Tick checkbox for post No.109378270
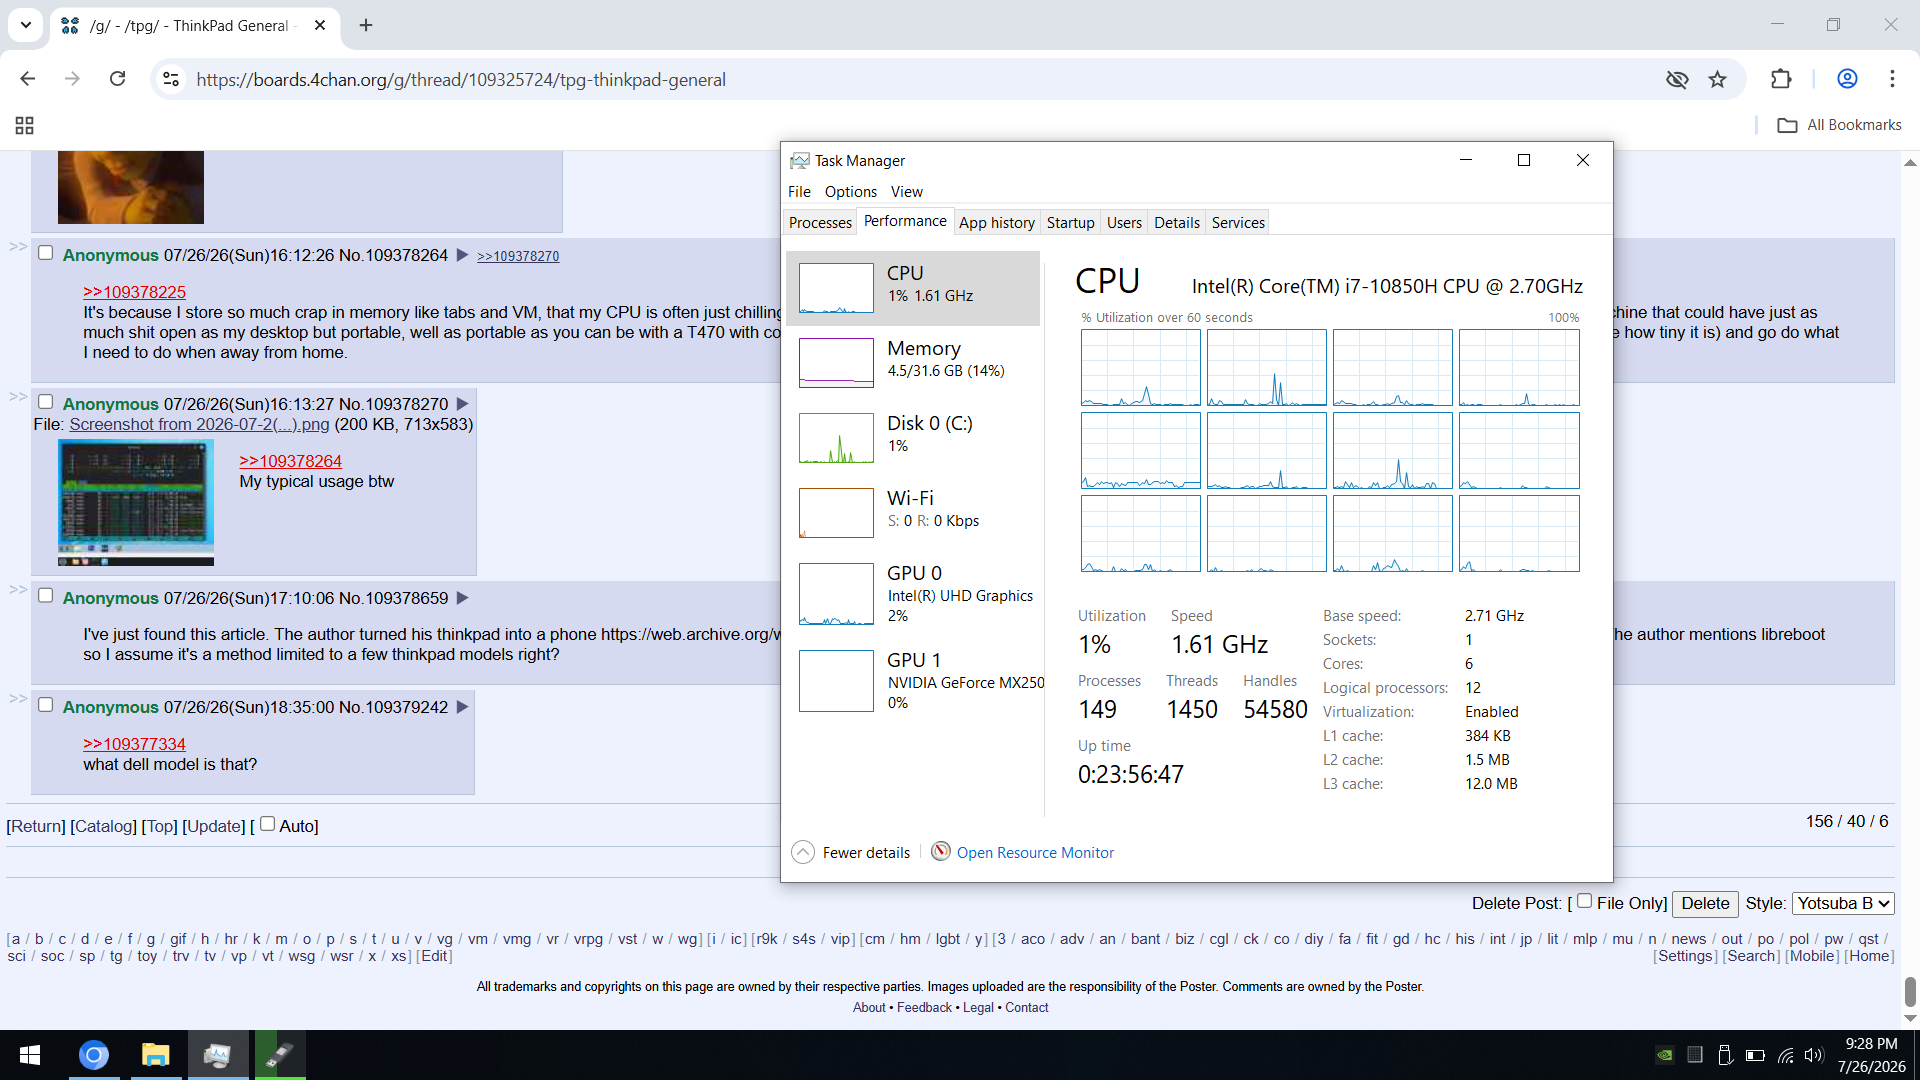 (45, 402)
